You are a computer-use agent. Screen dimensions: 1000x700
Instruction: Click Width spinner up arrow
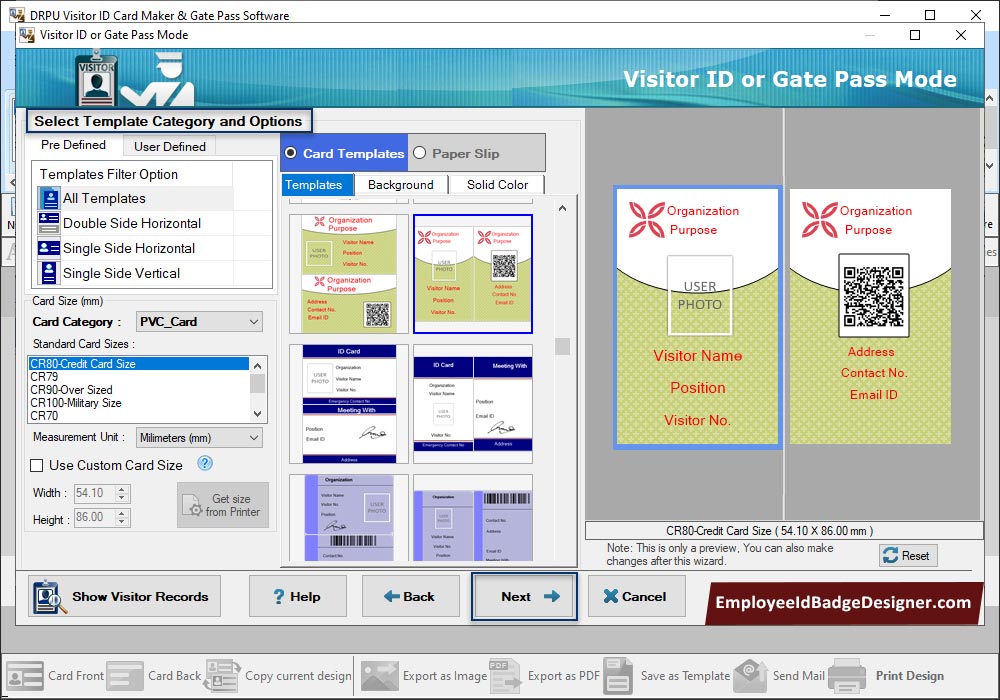122,489
